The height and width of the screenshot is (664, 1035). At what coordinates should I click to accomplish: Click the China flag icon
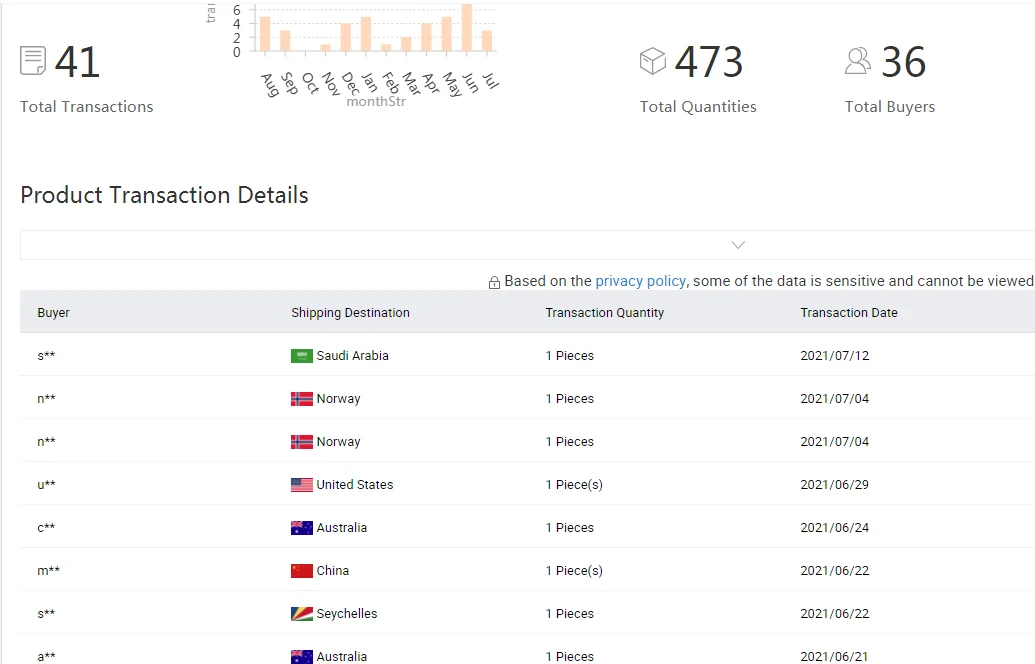[x=302, y=571]
